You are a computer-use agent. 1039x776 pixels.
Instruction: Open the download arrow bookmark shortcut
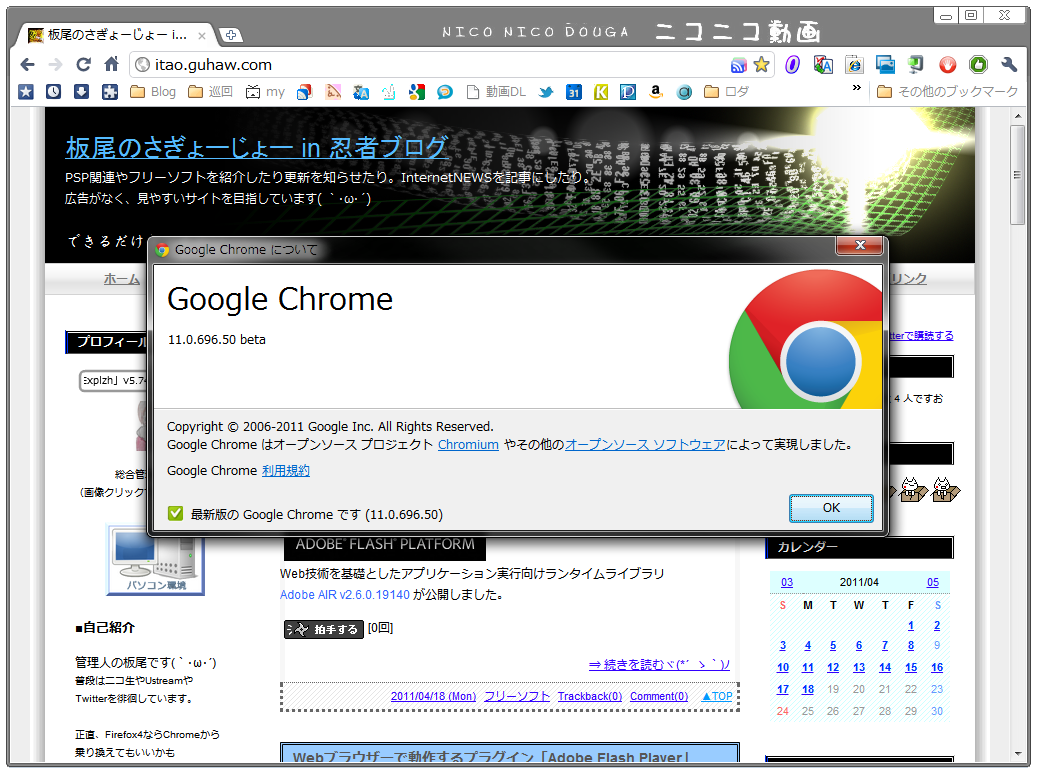[82, 91]
